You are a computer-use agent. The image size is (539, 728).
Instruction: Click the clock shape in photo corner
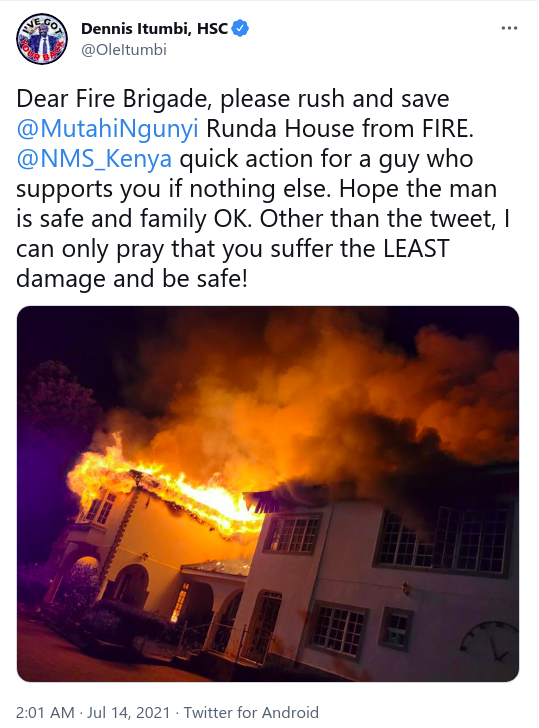[489, 643]
